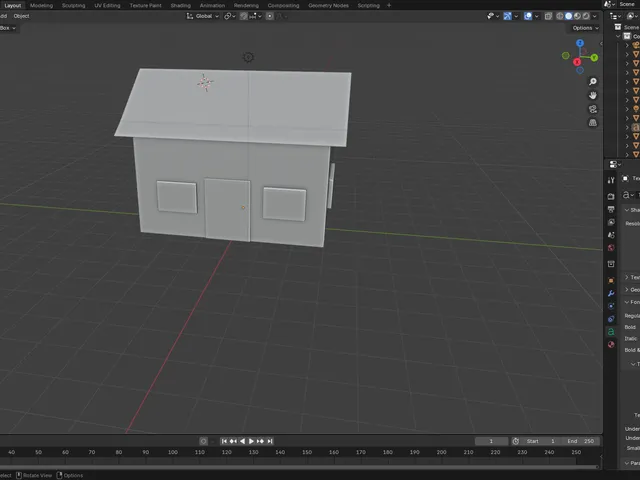Click the pan hand icon in viewport
This screenshot has width=640, height=480.
point(593,96)
